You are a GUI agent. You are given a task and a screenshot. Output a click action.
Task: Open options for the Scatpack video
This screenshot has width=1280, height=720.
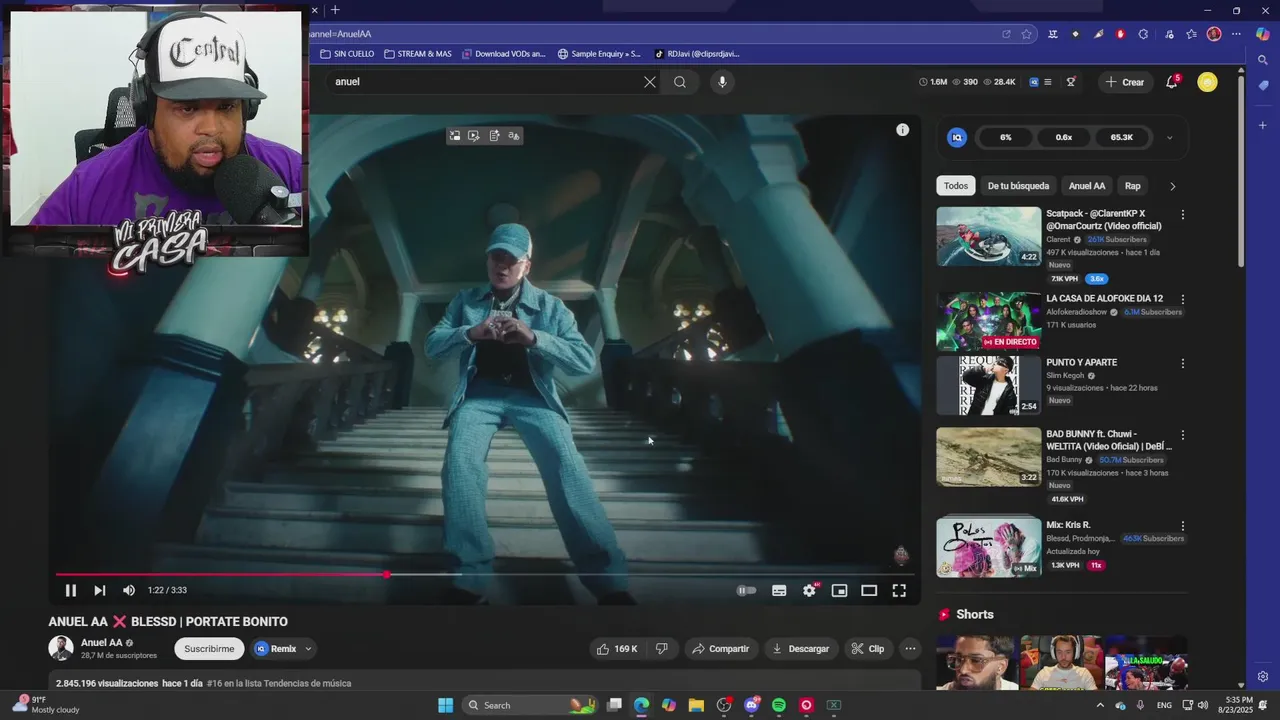tap(1182, 215)
